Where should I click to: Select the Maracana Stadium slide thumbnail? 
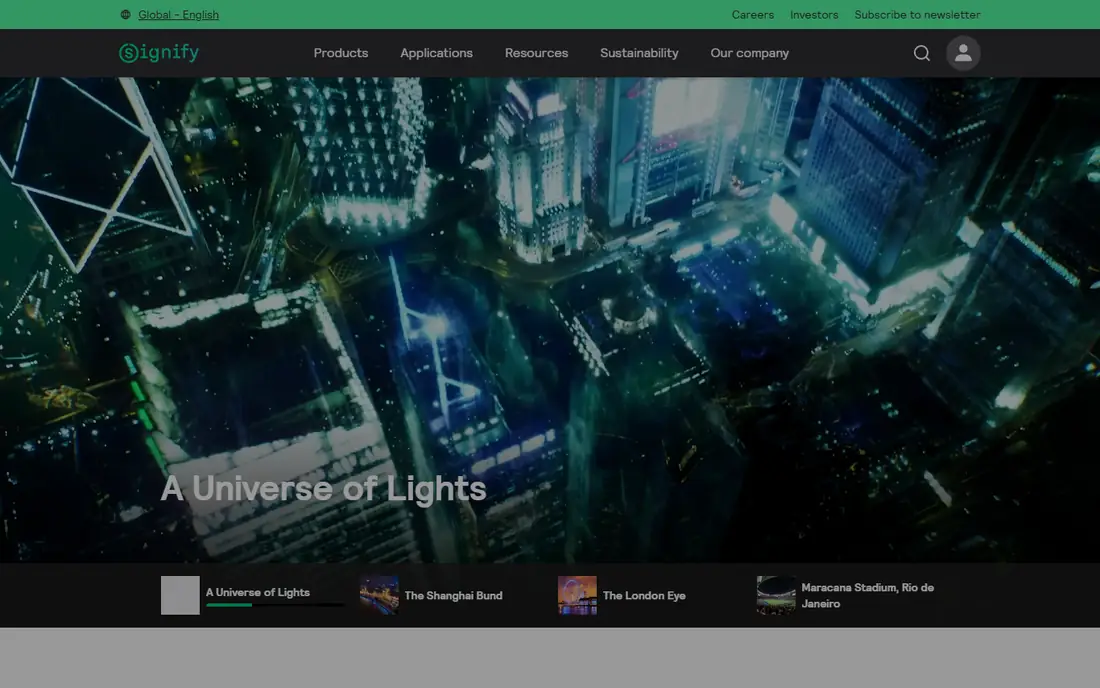[776, 595]
